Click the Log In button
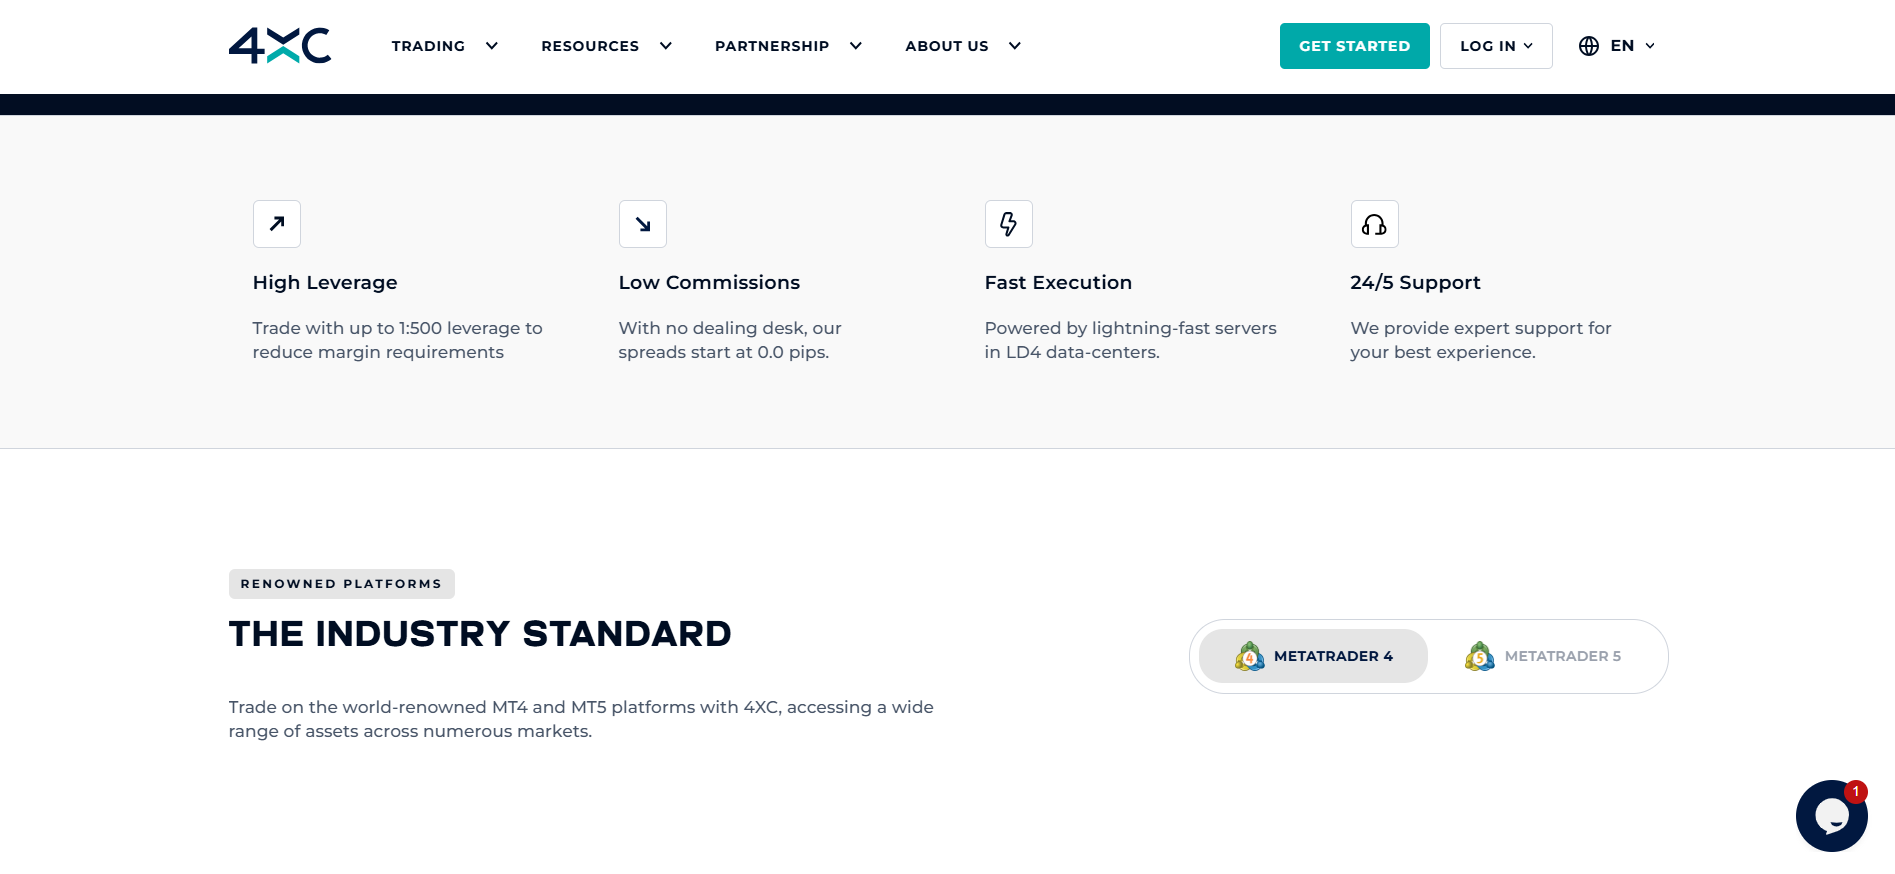Screen dimensions: 1895x874 [1496, 46]
